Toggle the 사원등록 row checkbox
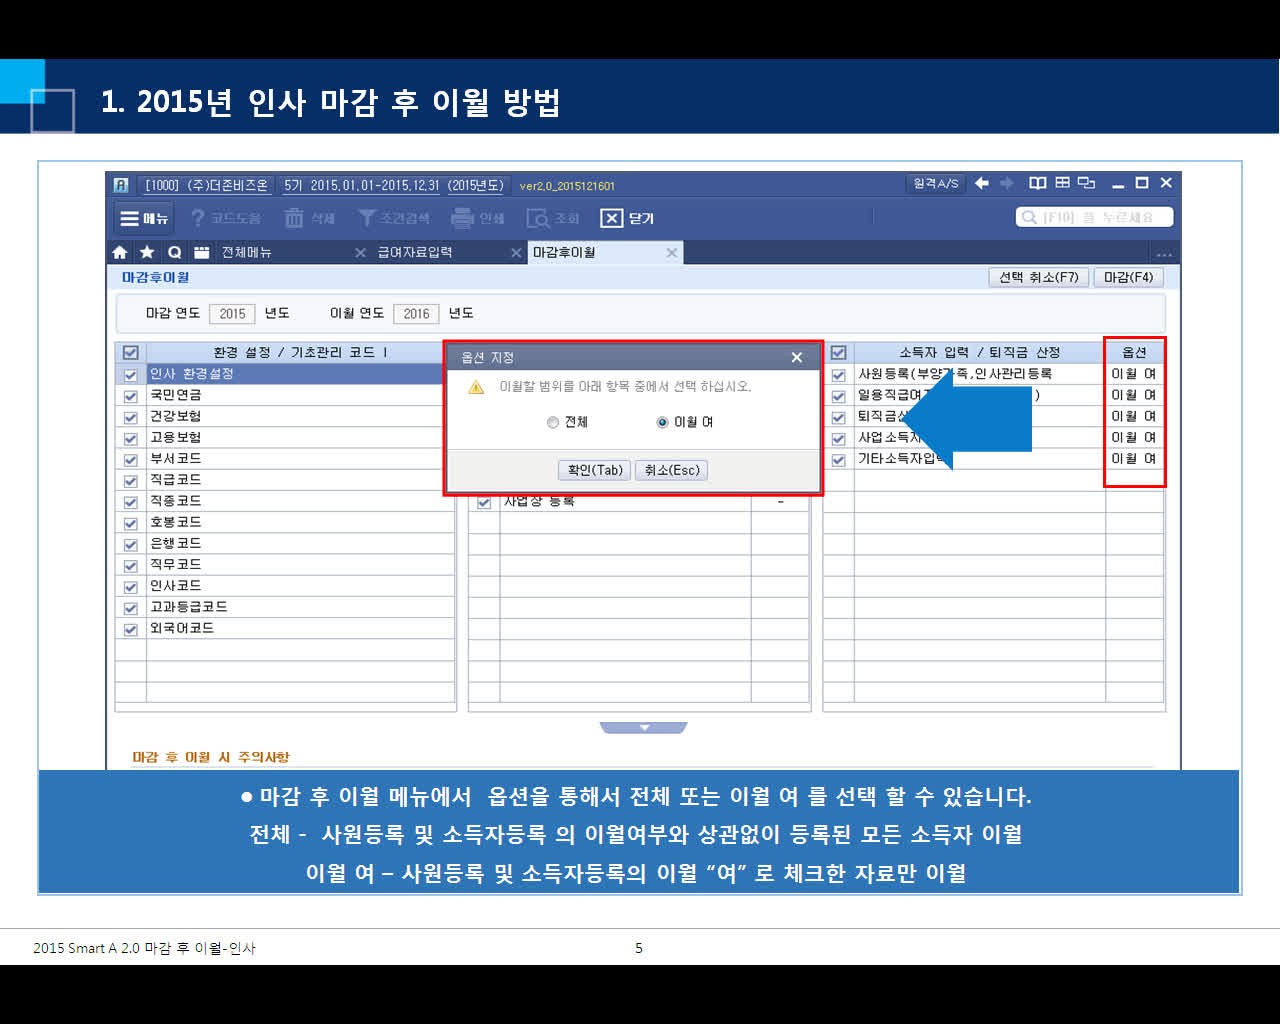The width and height of the screenshot is (1280, 1024). point(838,374)
